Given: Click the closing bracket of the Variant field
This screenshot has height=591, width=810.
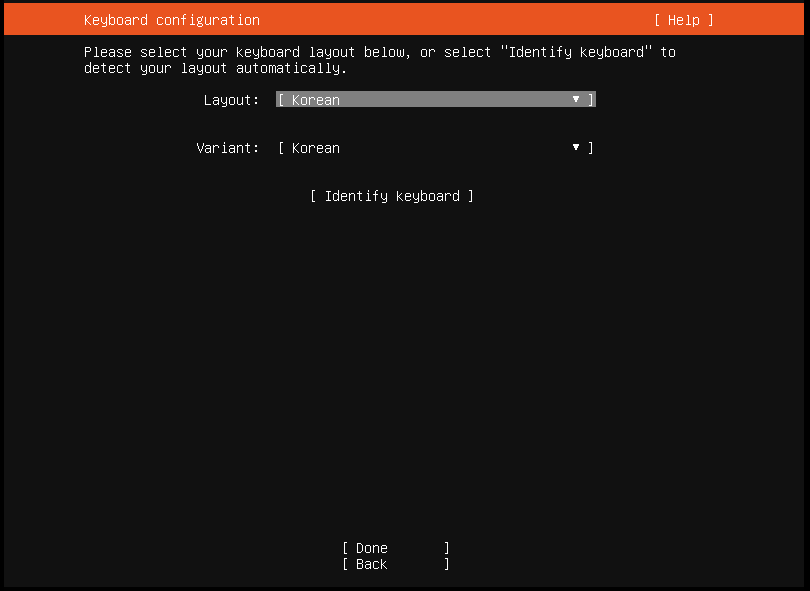Looking at the screenshot, I should pyautogui.click(x=591, y=148).
